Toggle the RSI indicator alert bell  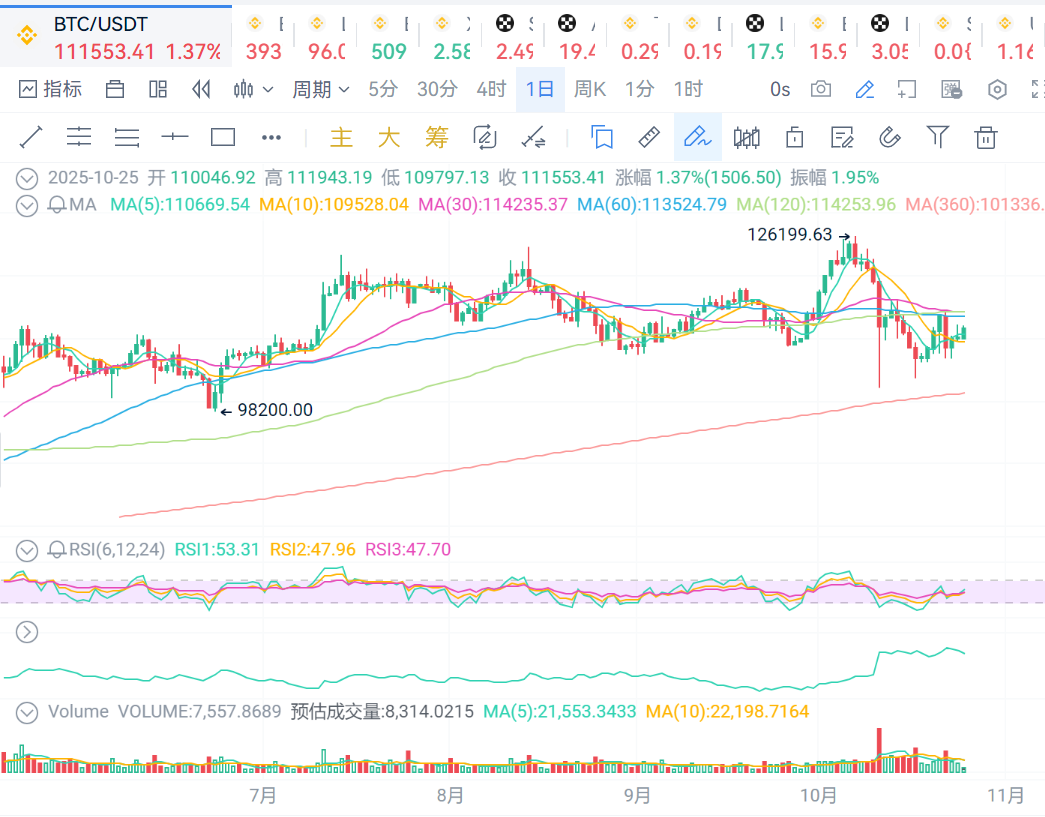pyautogui.click(x=57, y=549)
